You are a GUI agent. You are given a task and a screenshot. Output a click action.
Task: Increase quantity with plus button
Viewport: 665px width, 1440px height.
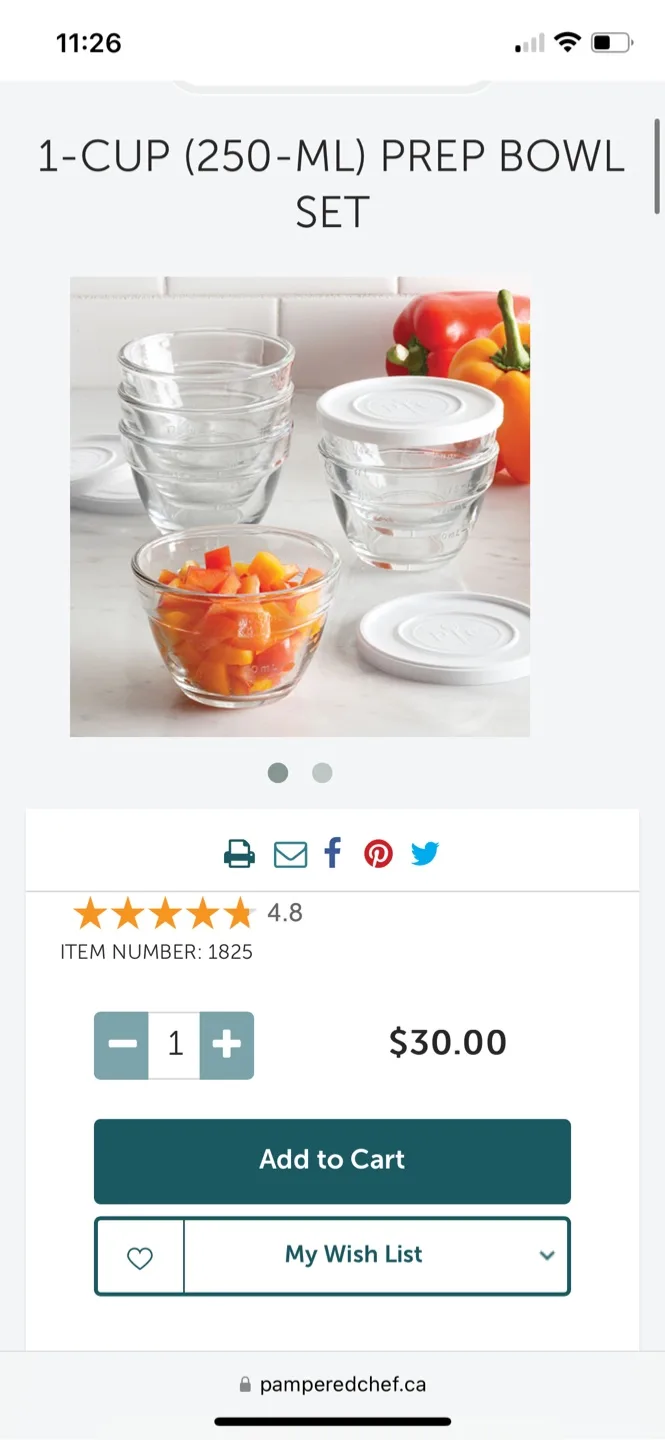[227, 1045]
